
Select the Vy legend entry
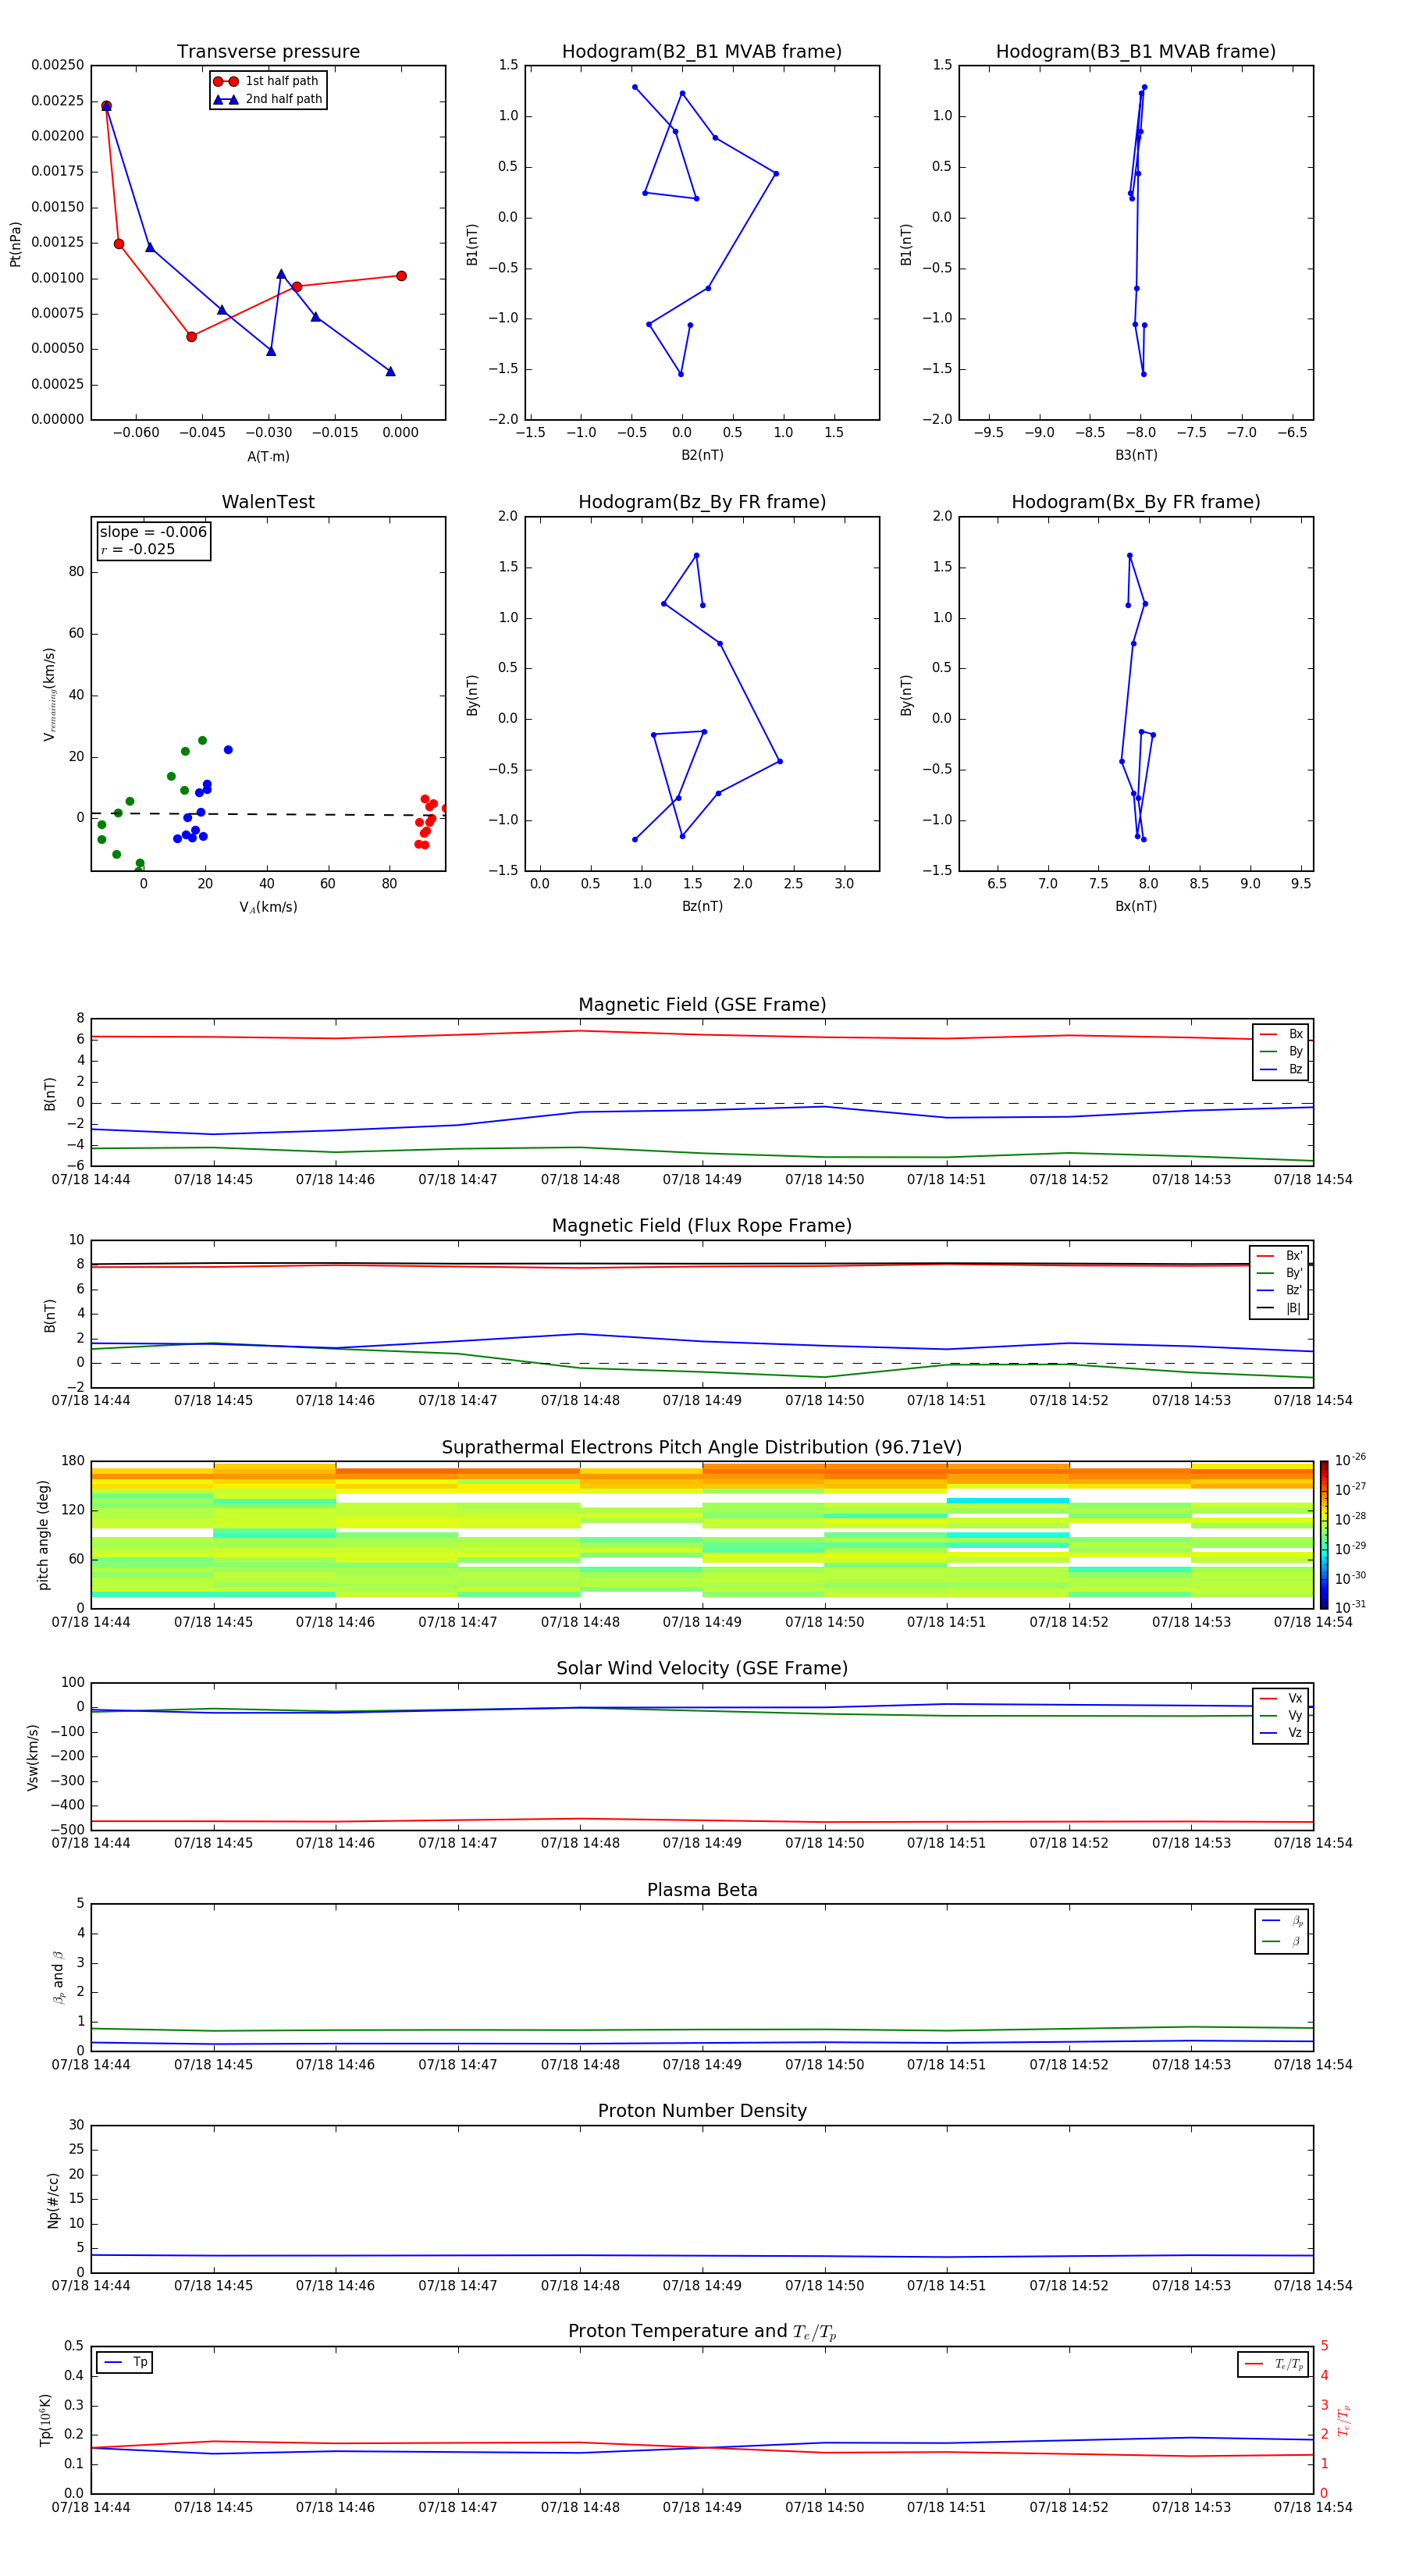click(1281, 1715)
